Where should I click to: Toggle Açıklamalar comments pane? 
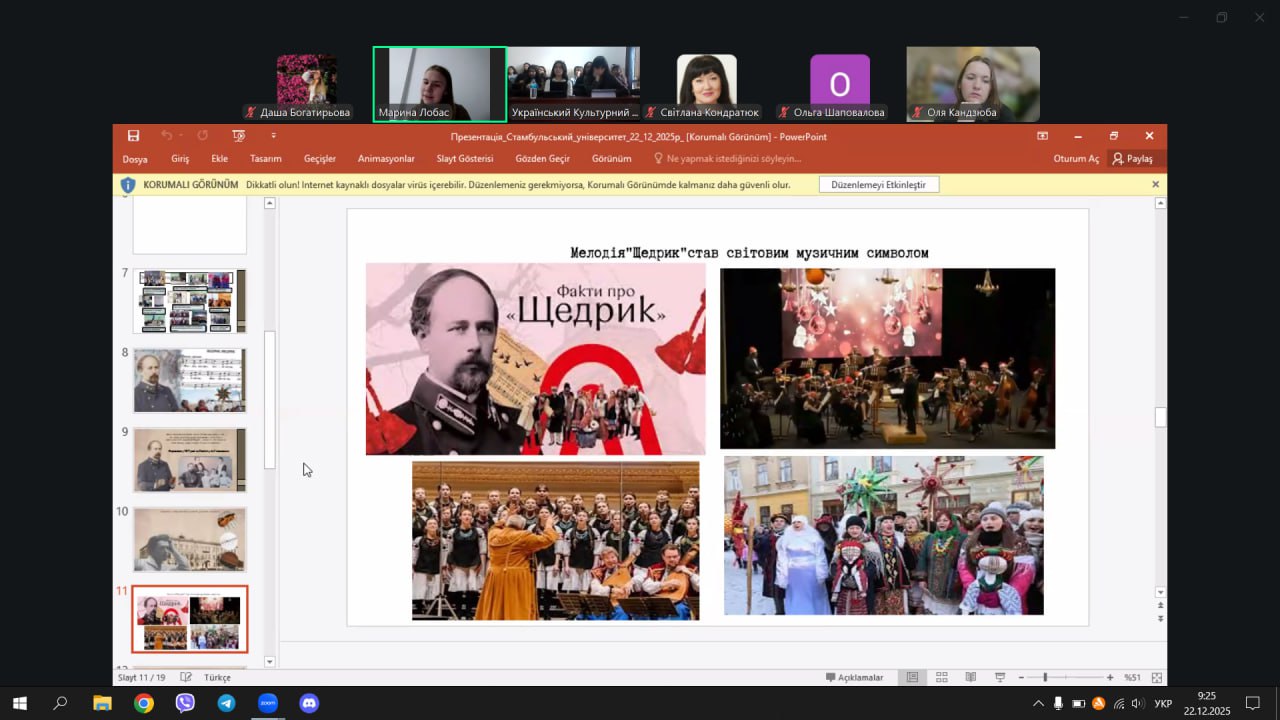click(854, 677)
